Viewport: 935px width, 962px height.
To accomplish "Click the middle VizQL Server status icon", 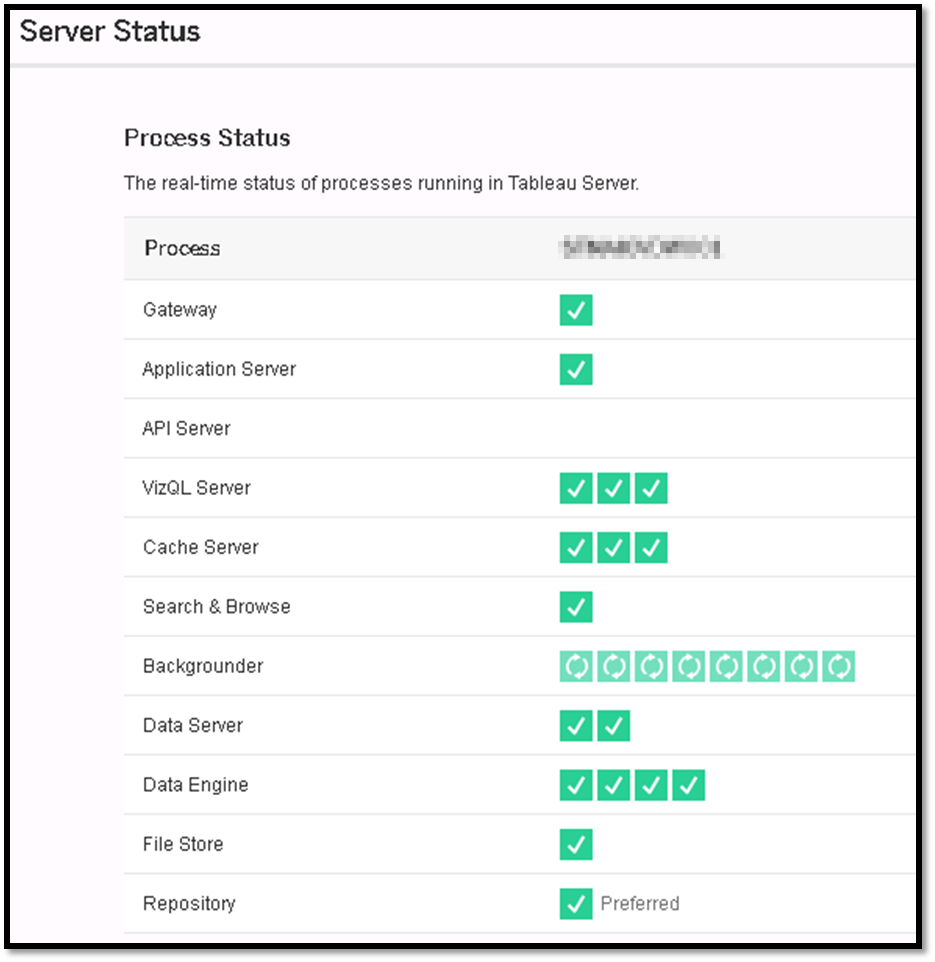I will (613, 488).
